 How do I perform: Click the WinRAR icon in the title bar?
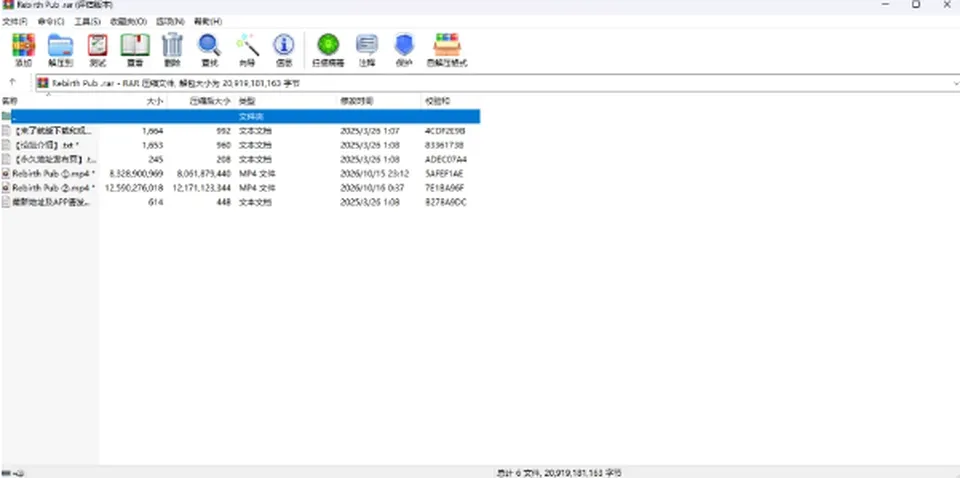(8, 5)
